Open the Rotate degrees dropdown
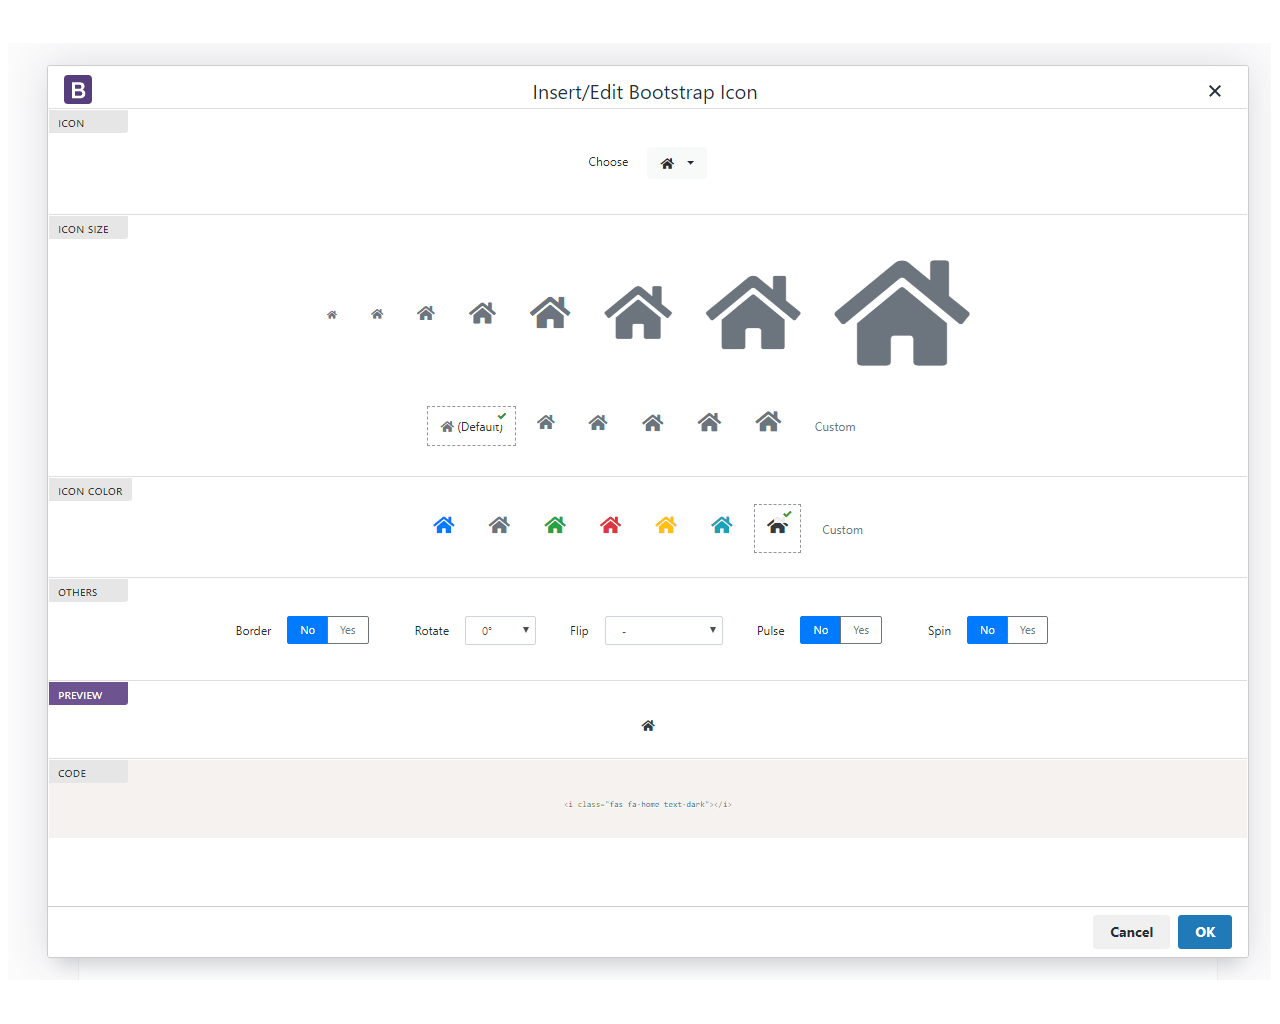Image resolution: width=1280 pixels, height=1024 pixels. point(500,630)
